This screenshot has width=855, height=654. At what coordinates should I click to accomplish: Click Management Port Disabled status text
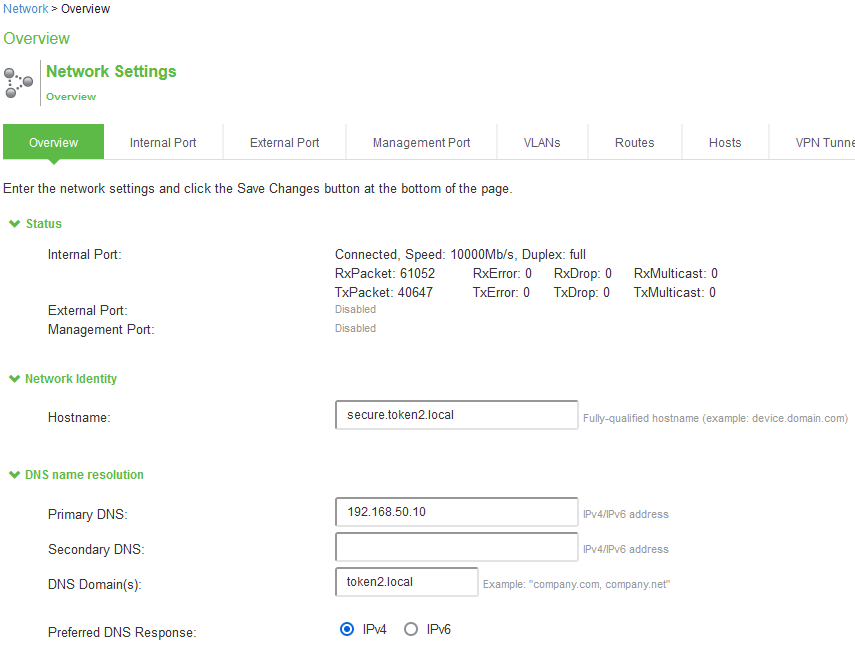click(x=355, y=328)
